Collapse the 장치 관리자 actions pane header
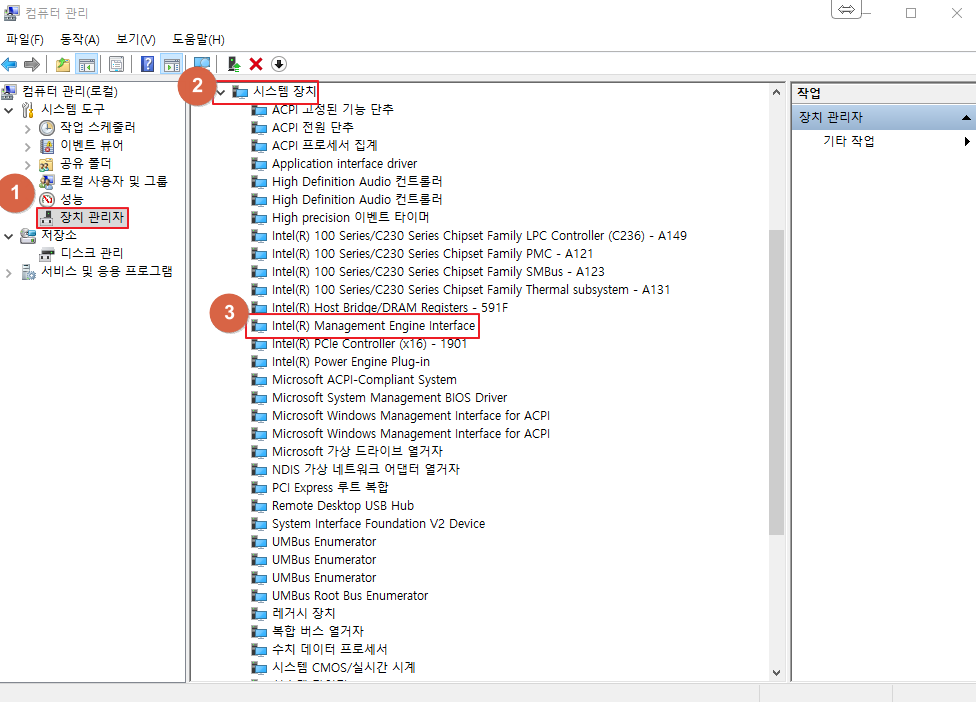This screenshot has width=976, height=702. coord(965,118)
